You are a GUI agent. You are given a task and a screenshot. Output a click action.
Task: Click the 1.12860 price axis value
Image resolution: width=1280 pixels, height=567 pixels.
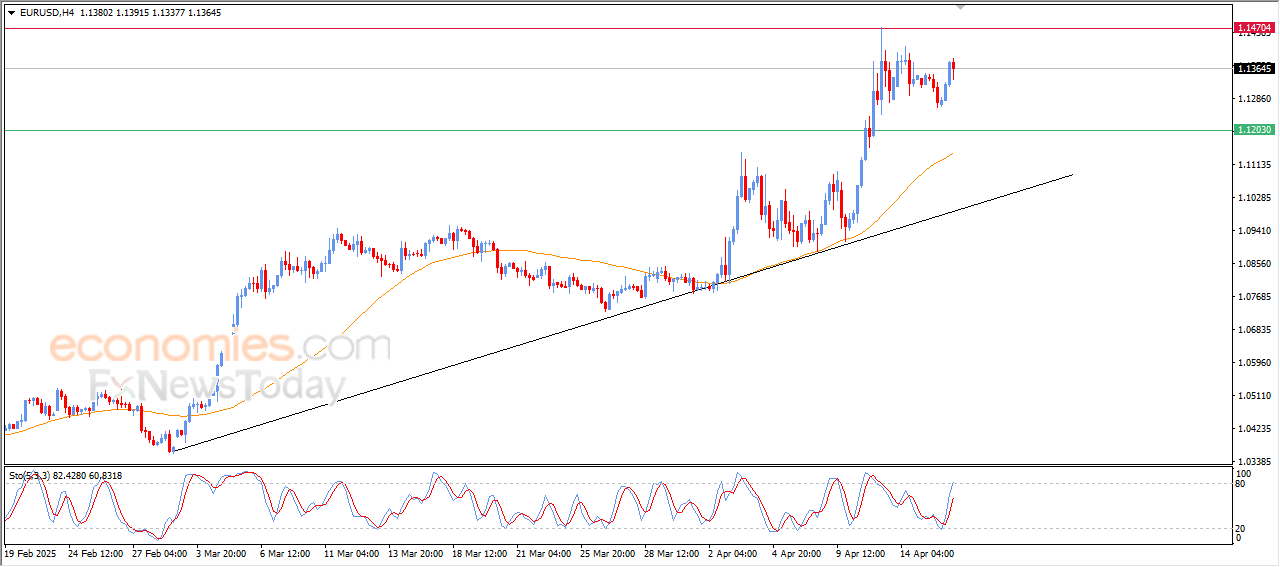coord(1254,99)
